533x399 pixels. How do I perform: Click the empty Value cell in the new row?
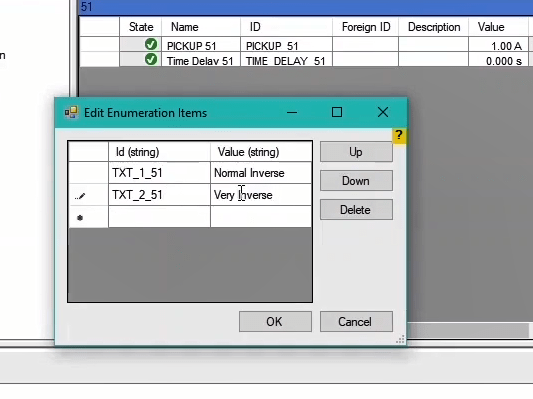click(261, 217)
